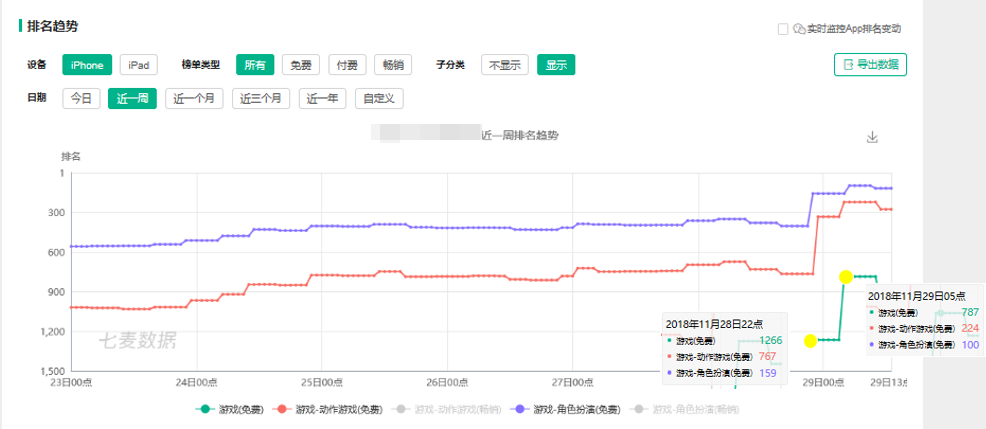Click yellow data point at rank 787

[x=846, y=276]
